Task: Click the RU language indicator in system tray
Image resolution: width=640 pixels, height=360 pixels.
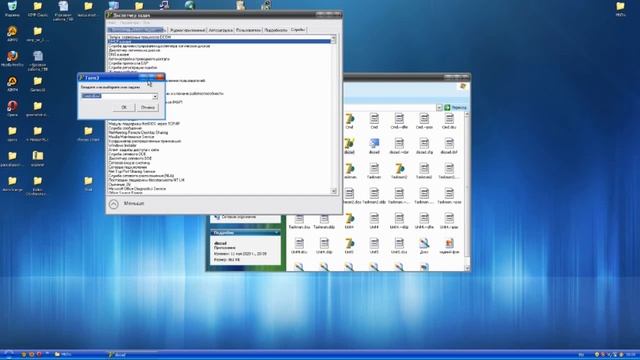Action: pos(581,354)
